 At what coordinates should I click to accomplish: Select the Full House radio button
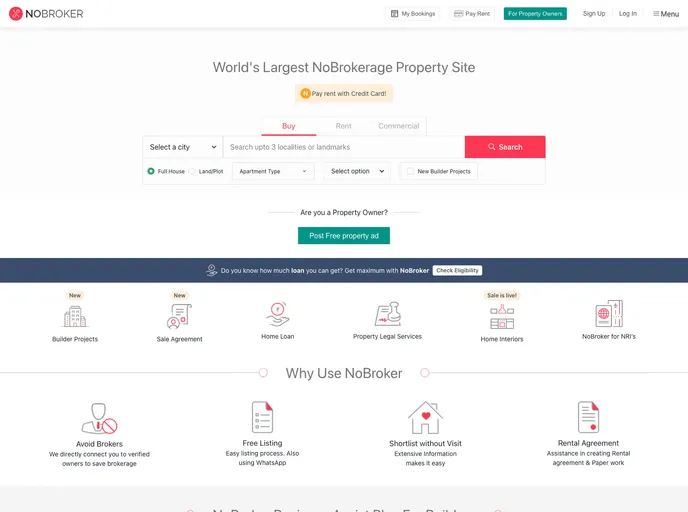151,171
